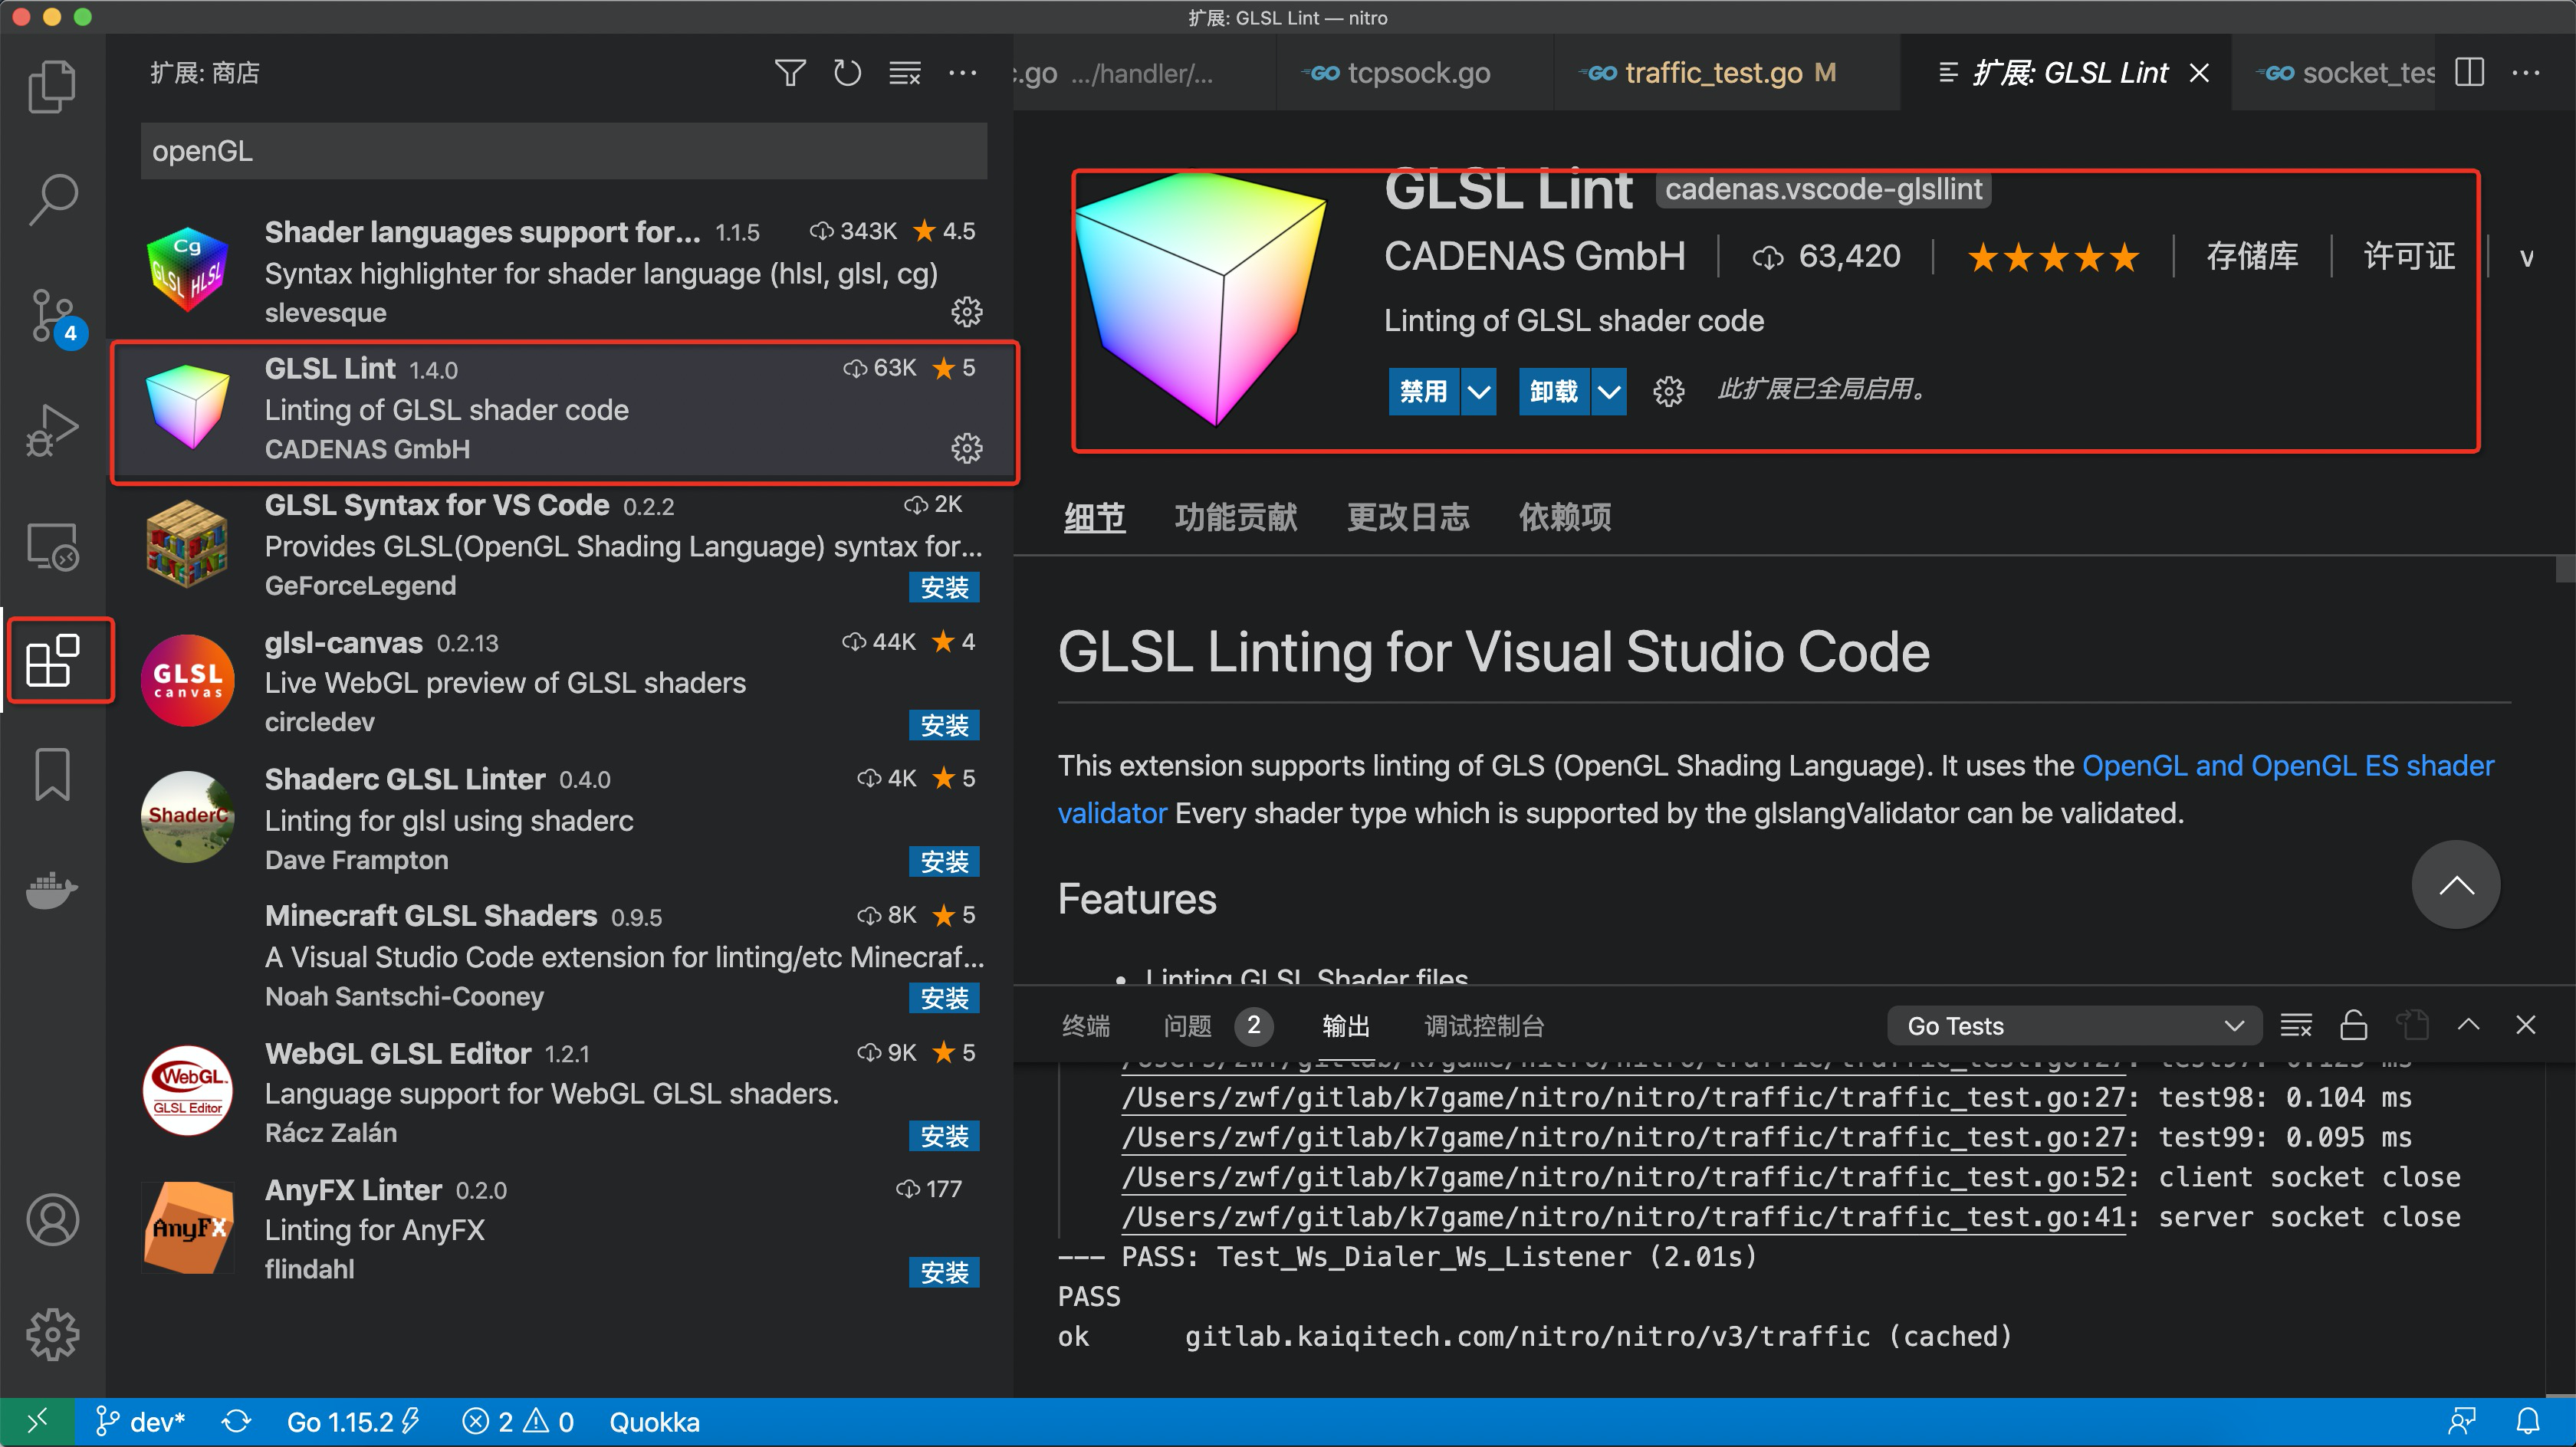The height and width of the screenshot is (1447, 2576).
Task: Open the 许可证 license link
Action: 2409,256
